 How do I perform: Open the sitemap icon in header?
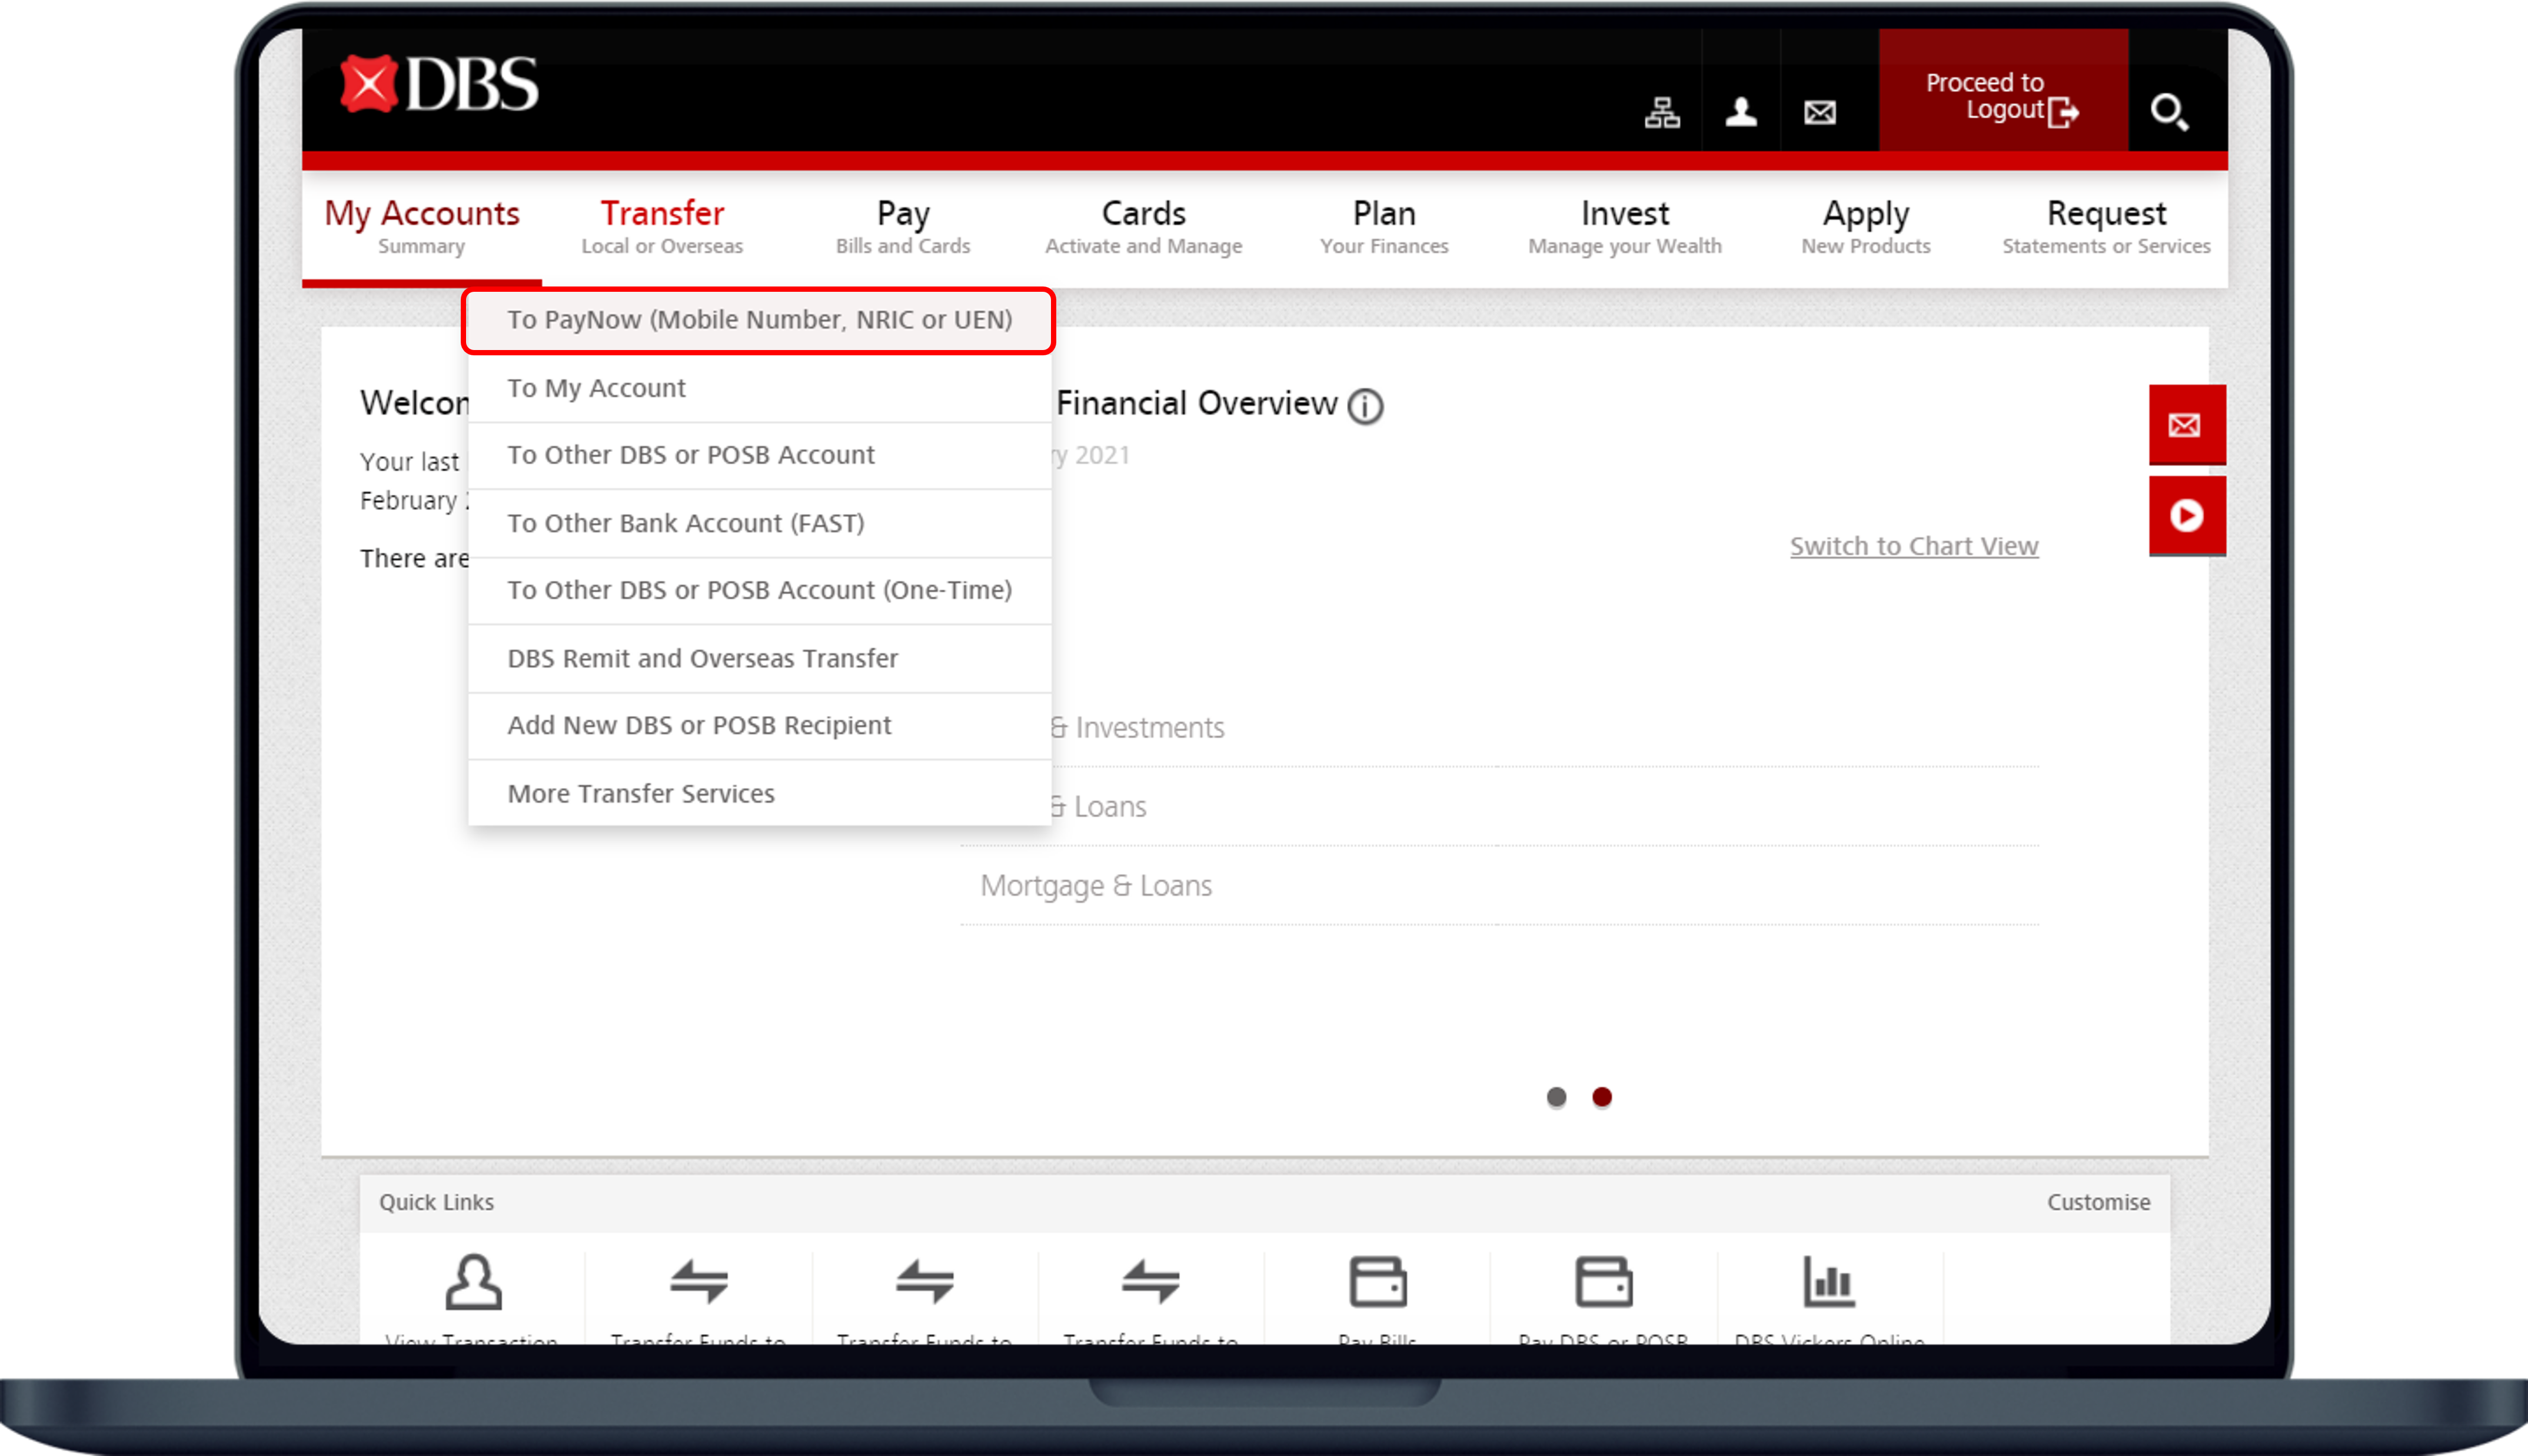pos(1662,112)
